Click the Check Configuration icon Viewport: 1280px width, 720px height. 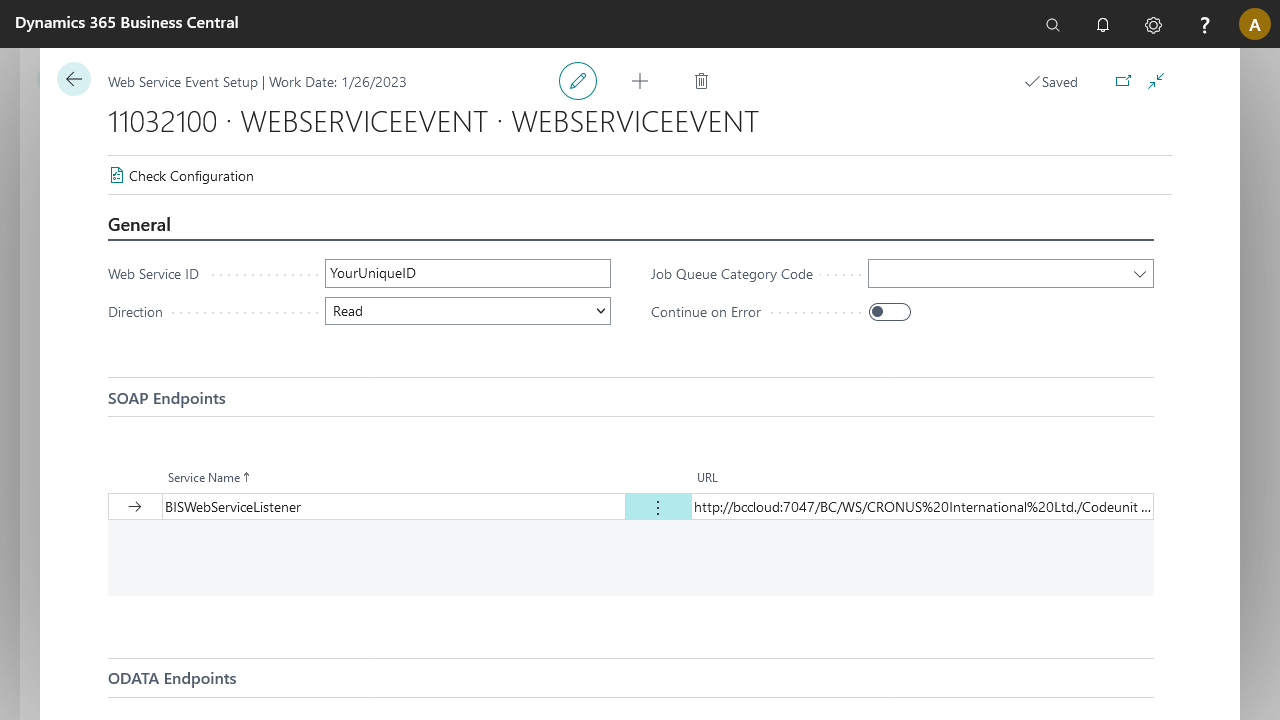coord(117,175)
